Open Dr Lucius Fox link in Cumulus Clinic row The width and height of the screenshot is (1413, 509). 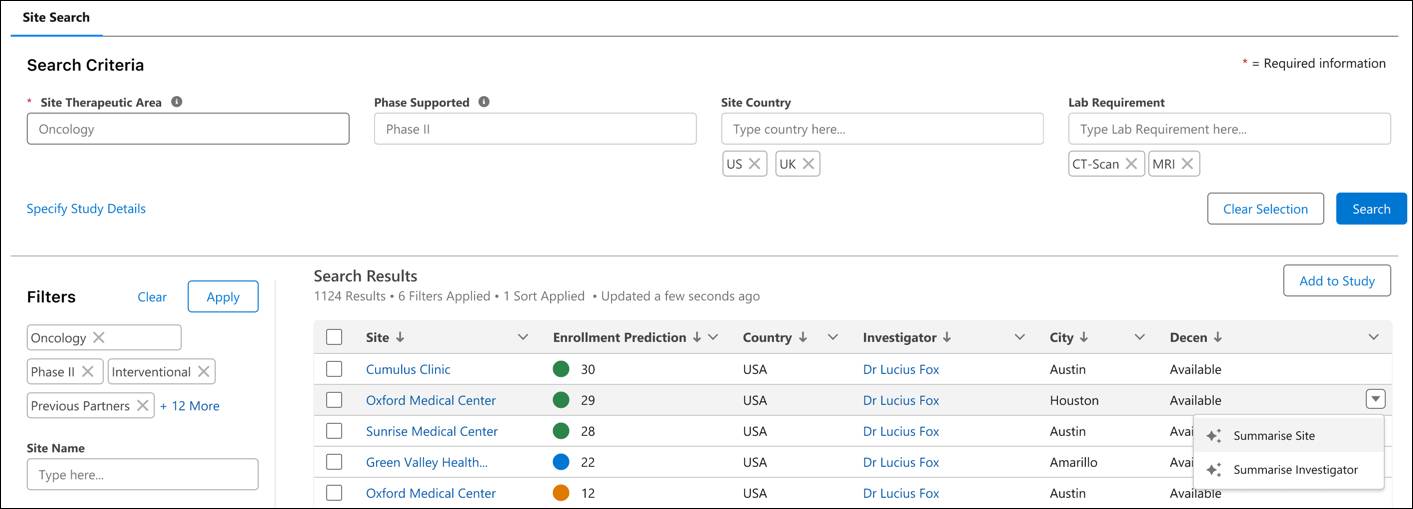[x=901, y=369]
